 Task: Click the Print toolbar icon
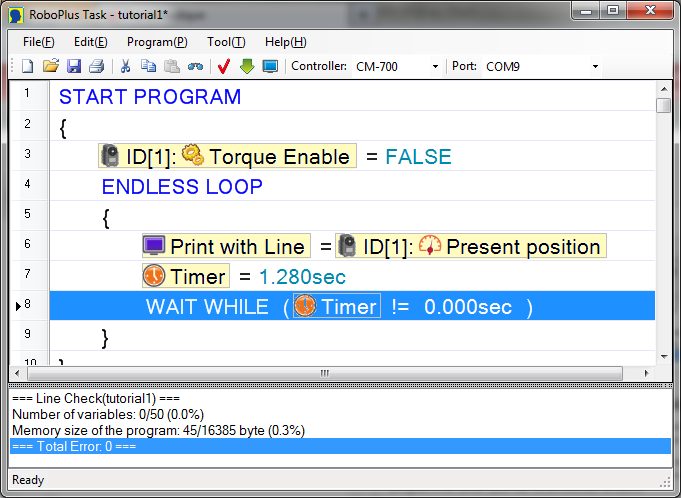[x=96, y=67]
